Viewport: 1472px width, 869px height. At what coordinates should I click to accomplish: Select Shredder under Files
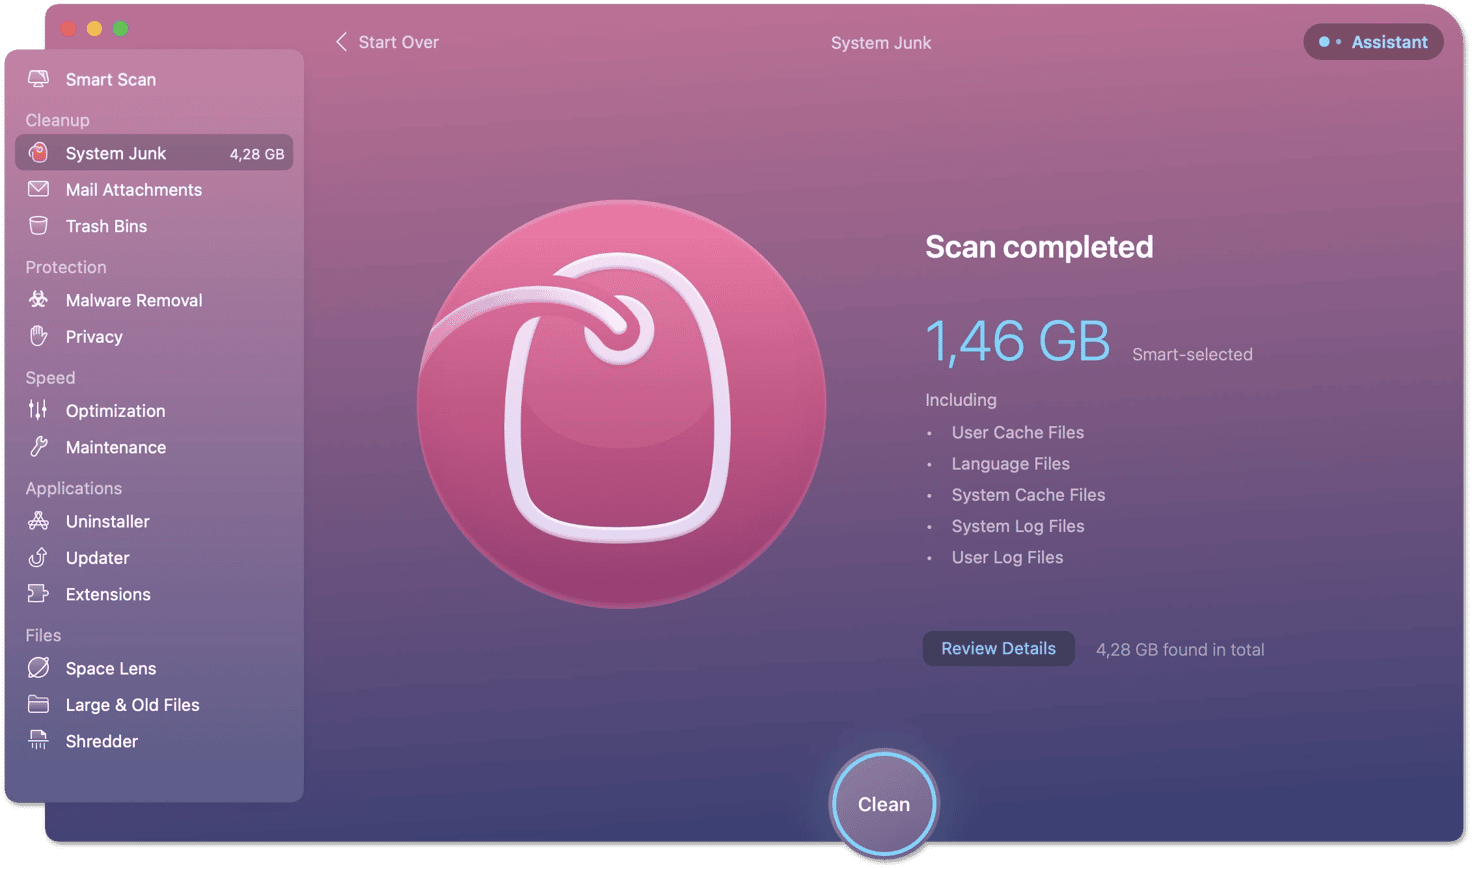pos(154,741)
